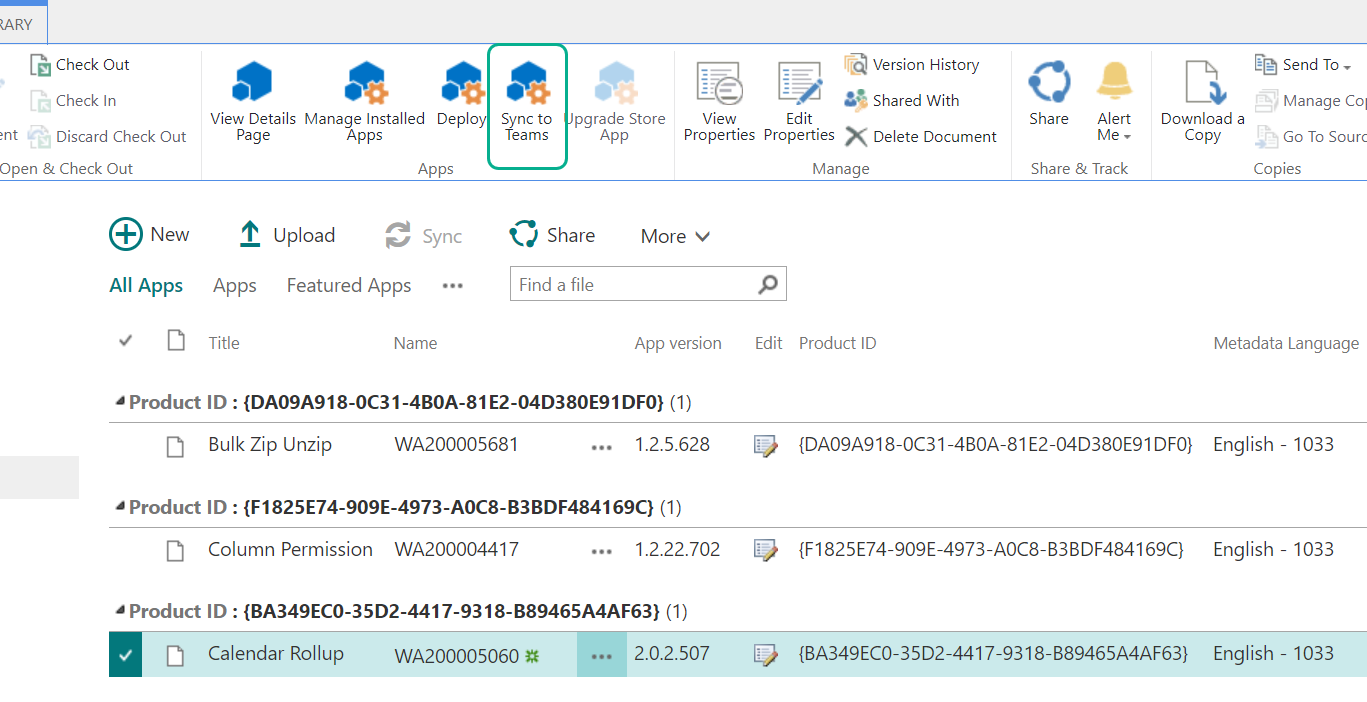Image resolution: width=1367 pixels, height=702 pixels.
Task: Click edit icon for Calendar Rollup
Action: (x=766, y=656)
